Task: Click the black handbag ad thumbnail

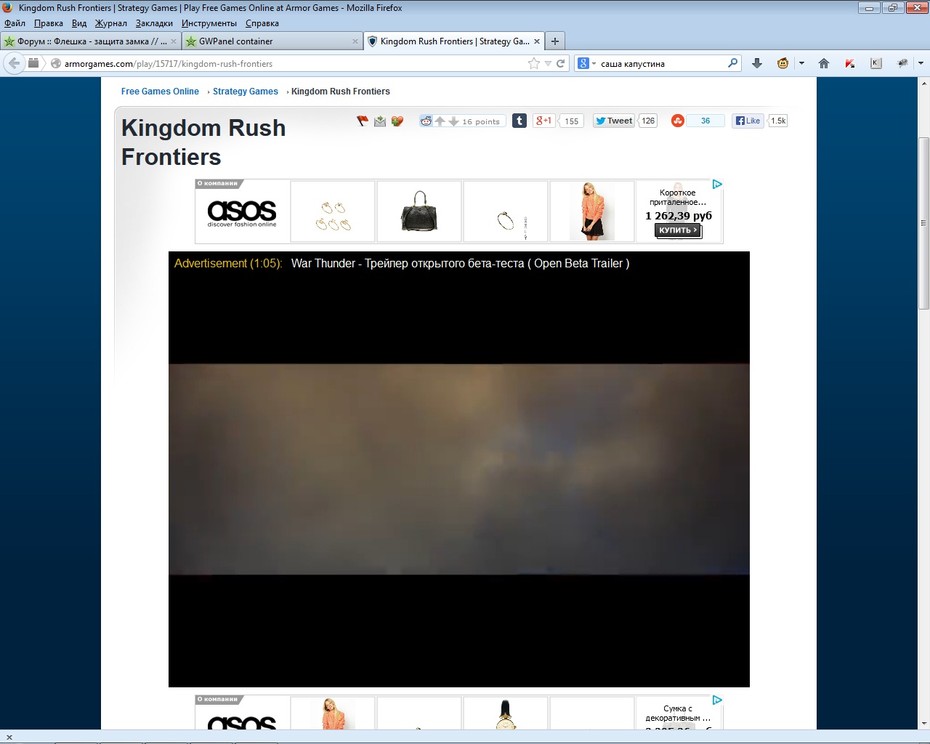Action: [x=419, y=212]
